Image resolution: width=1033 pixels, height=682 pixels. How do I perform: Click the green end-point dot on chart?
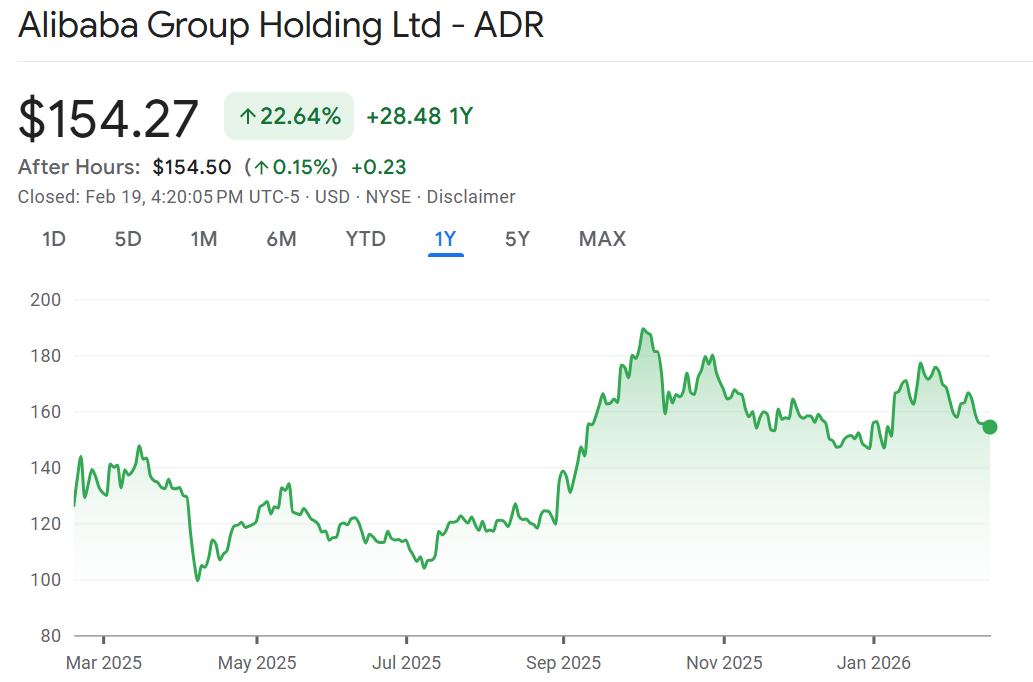tap(990, 427)
